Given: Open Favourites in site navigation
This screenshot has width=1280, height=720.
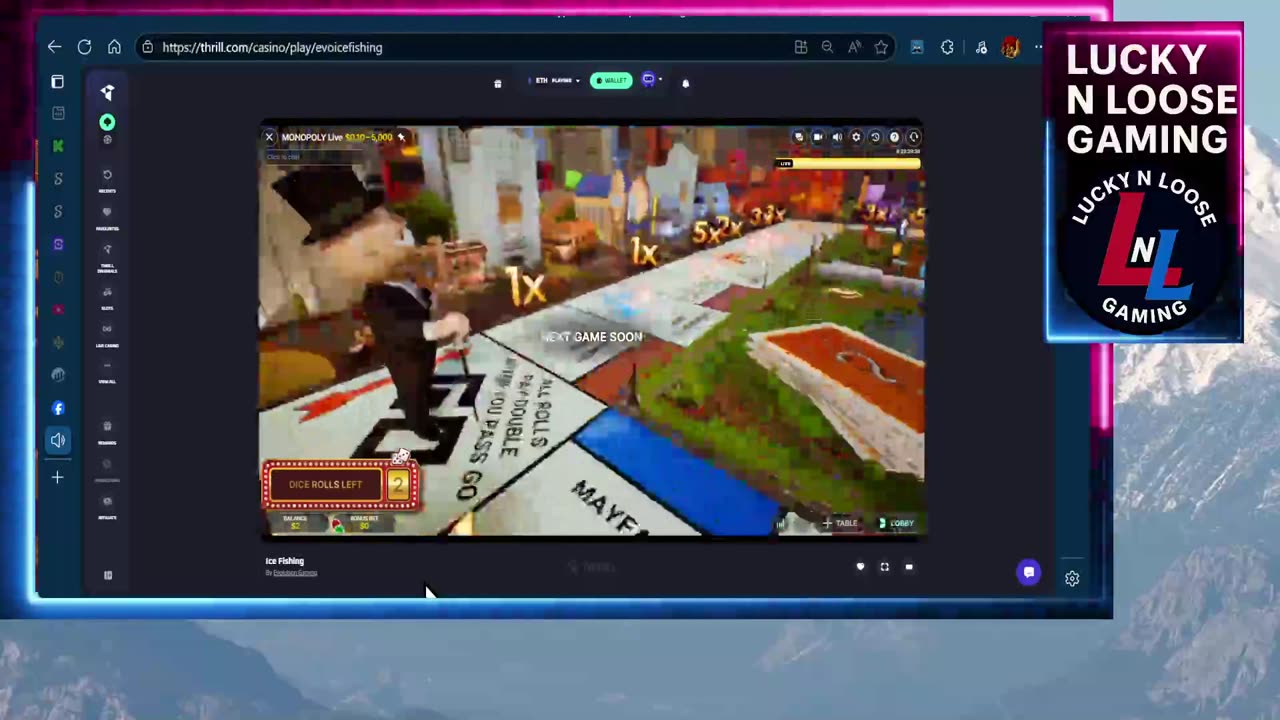Looking at the screenshot, I should pyautogui.click(x=107, y=218).
